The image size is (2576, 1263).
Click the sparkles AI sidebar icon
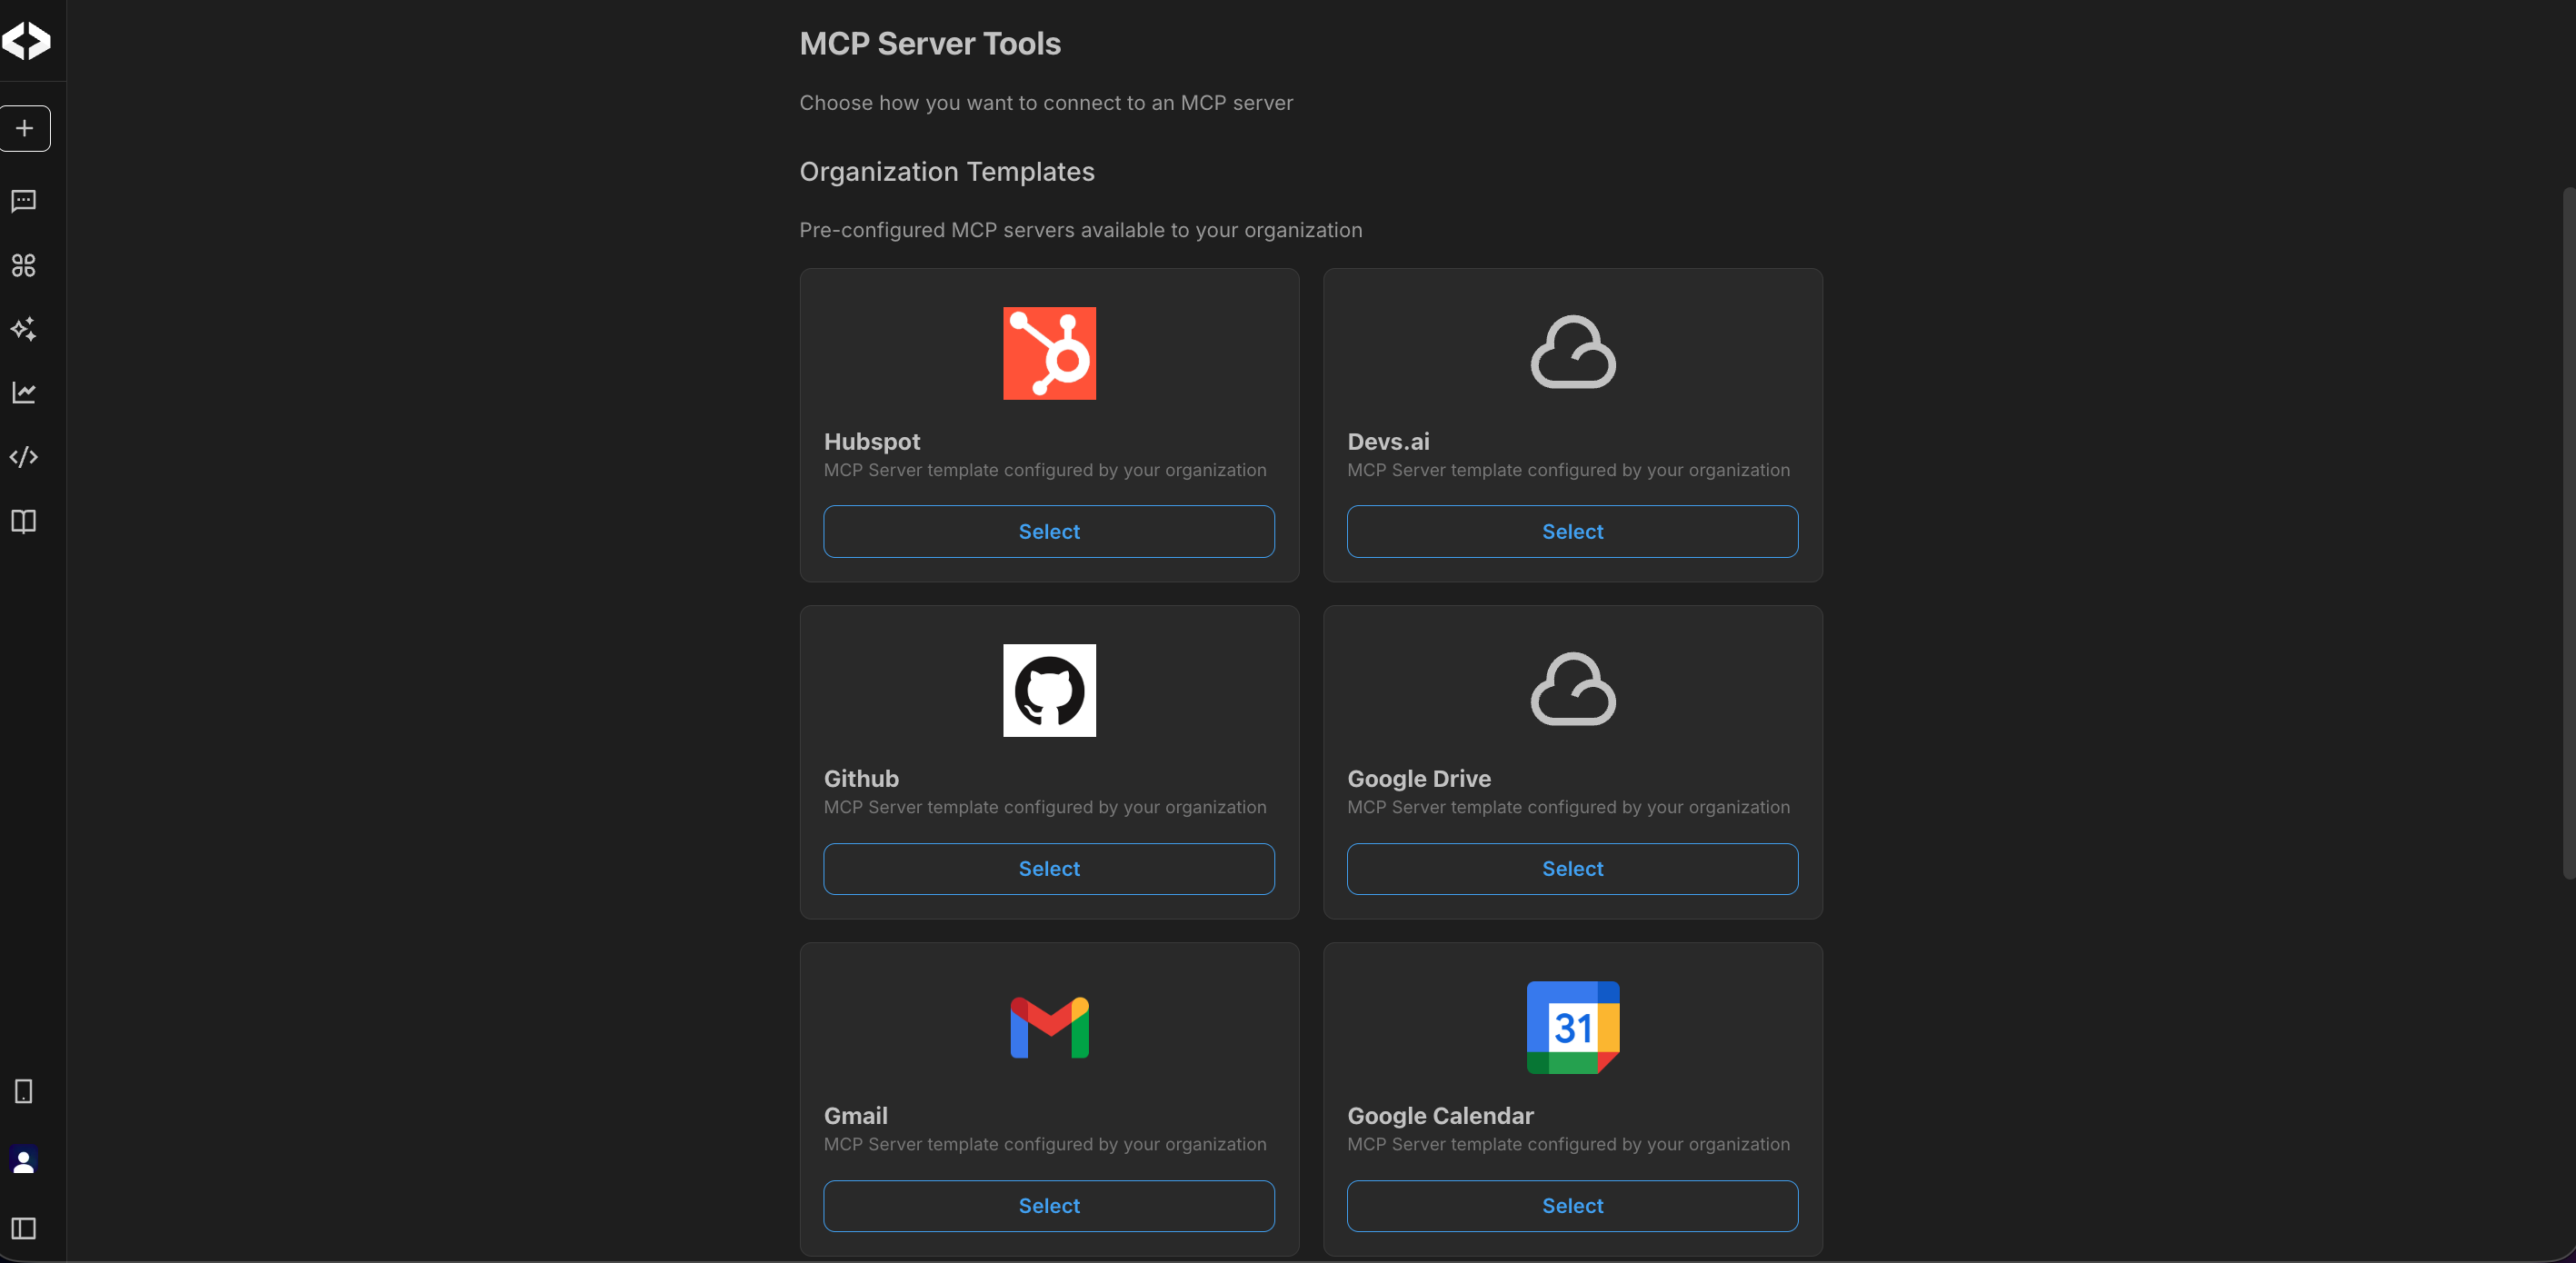tap(24, 329)
